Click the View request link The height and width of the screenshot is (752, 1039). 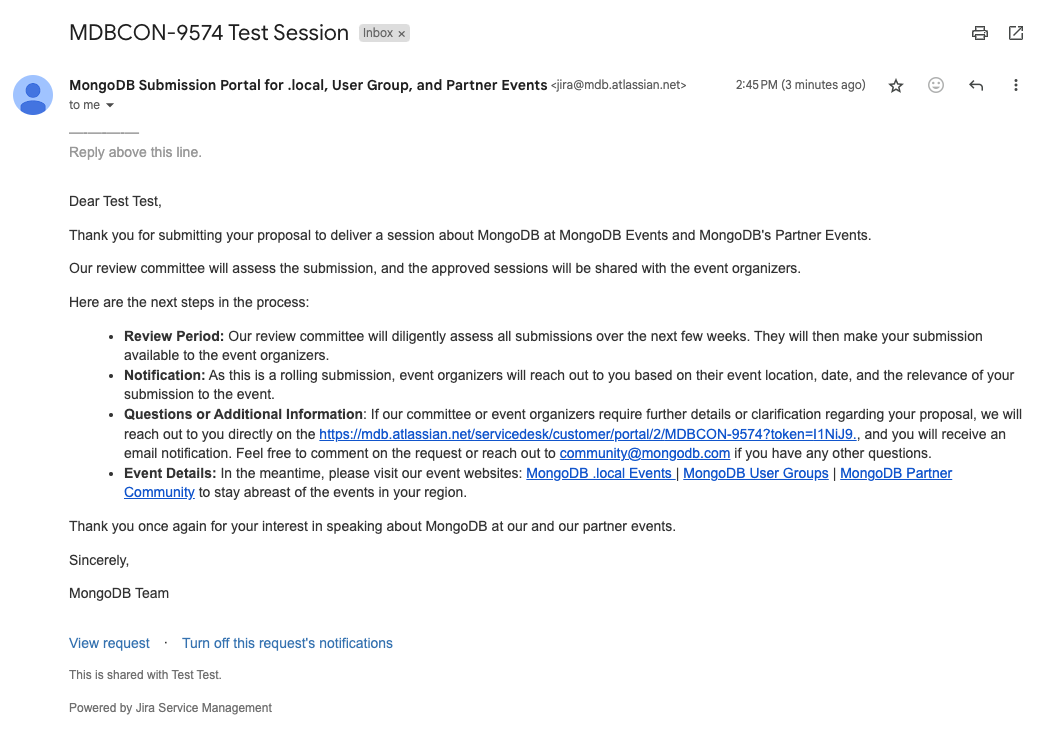[109, 643]
